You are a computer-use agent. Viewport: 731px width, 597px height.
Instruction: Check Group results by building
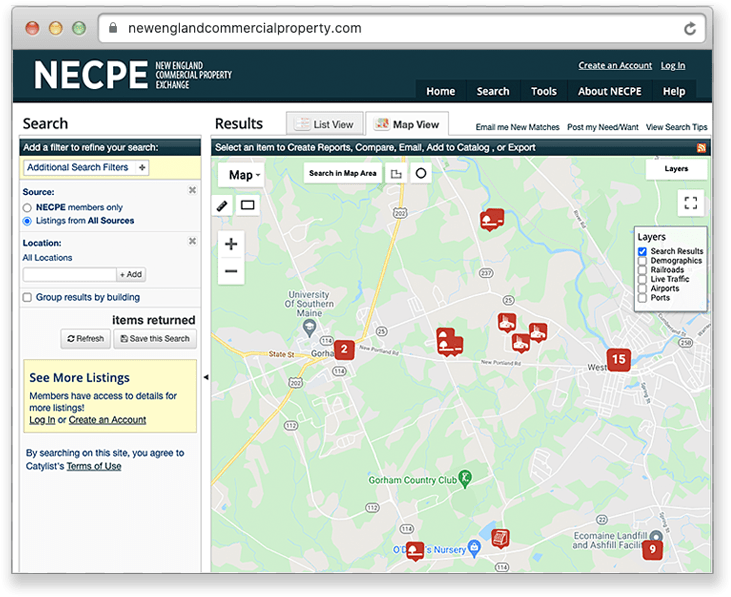[x=27, y=297]
